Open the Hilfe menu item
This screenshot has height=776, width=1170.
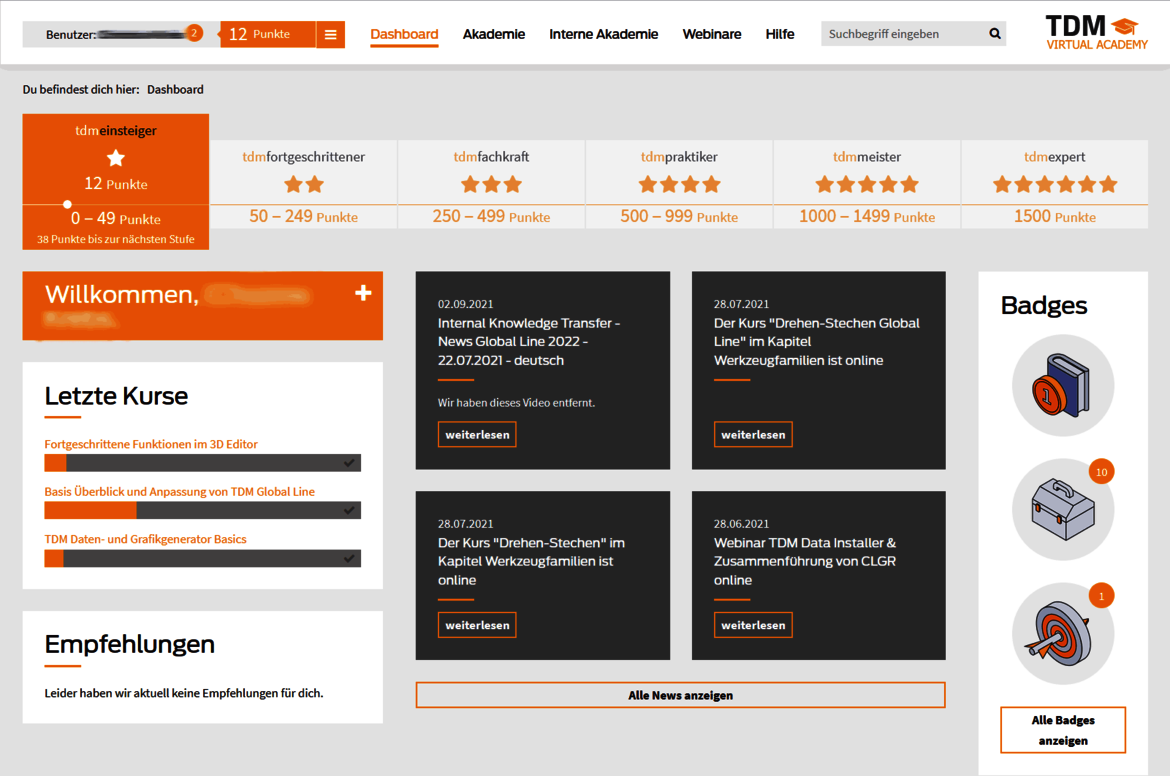(779, 34)
